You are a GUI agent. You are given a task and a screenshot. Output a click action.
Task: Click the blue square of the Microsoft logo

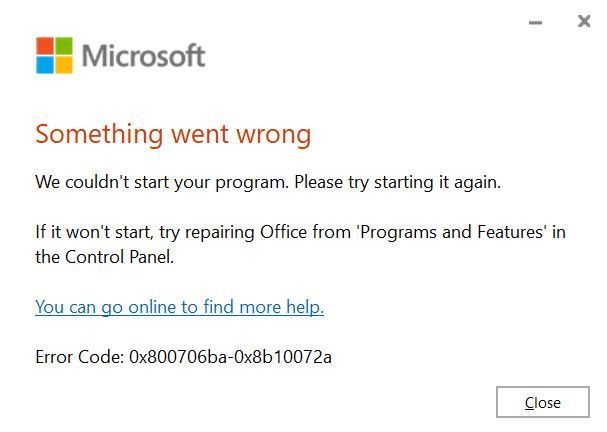pos(44,64)
